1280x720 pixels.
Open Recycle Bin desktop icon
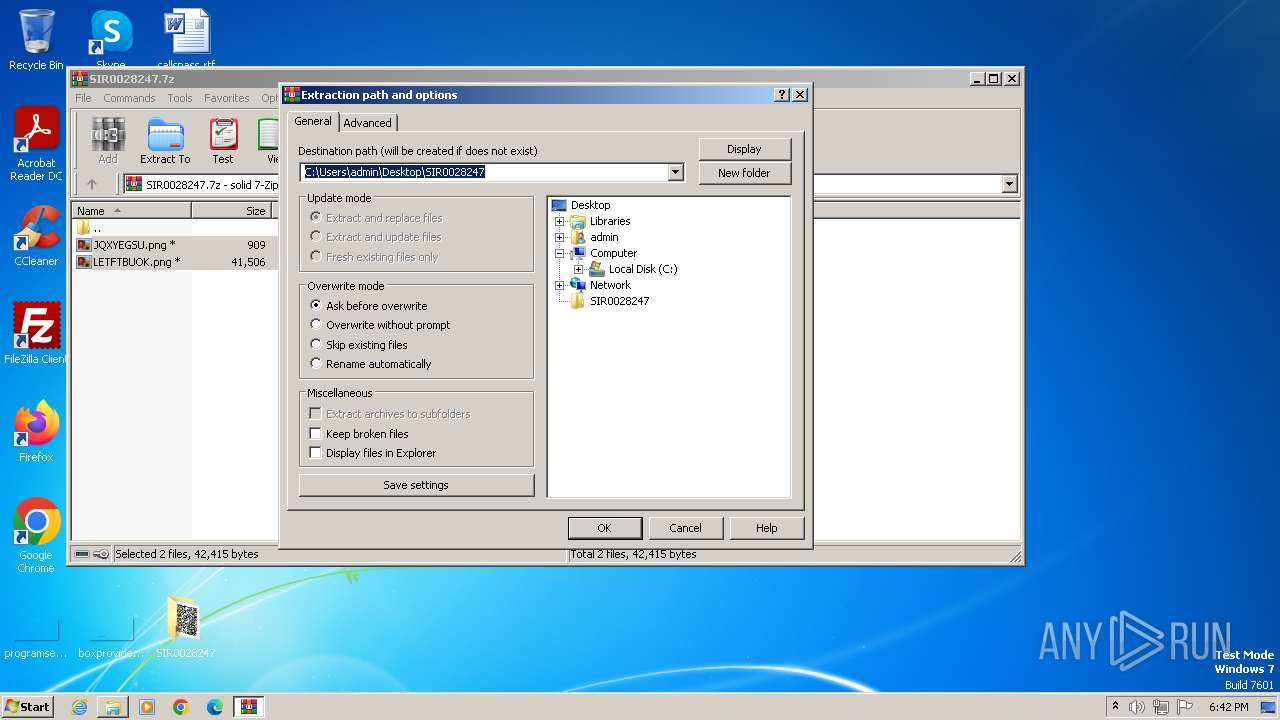pos(36,40)
